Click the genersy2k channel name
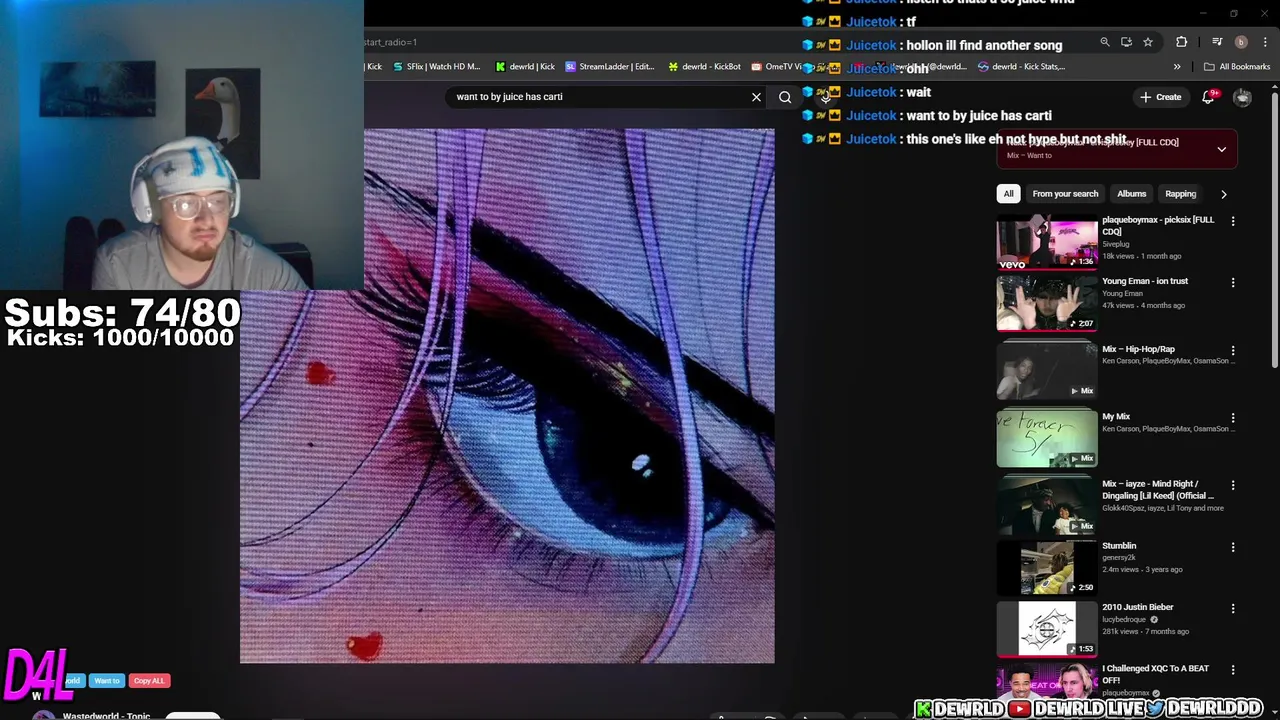 click(x=1119, y=558)
